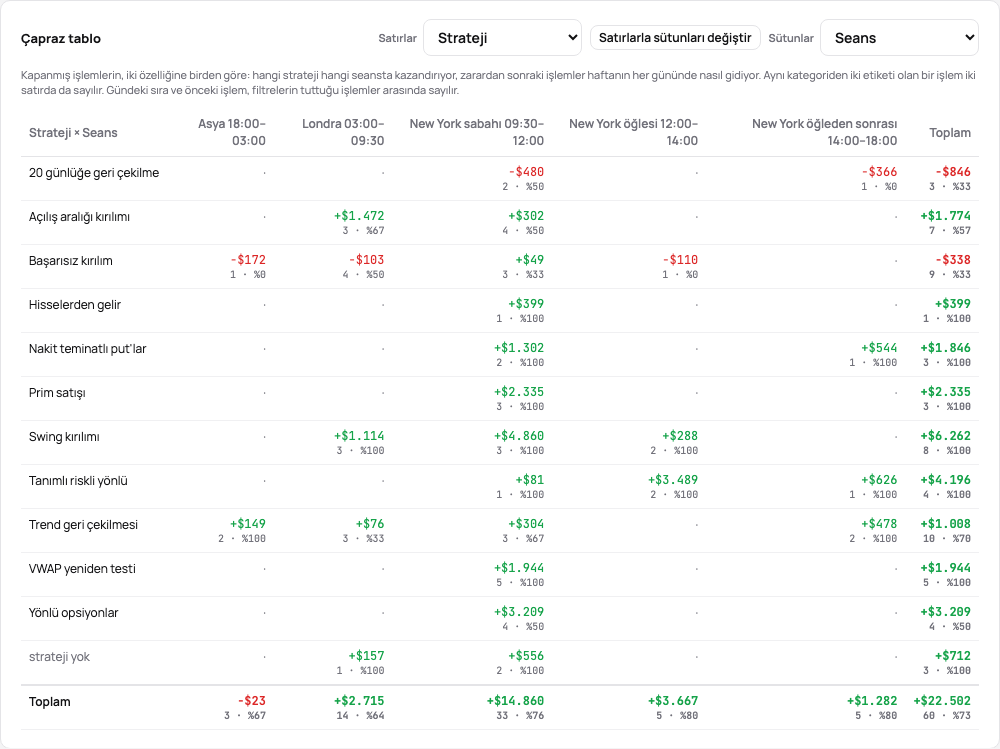This screenshot has height=749, width=1000.
Task: Click the Başarısız kırılım row label
Action: click(71, 261)
